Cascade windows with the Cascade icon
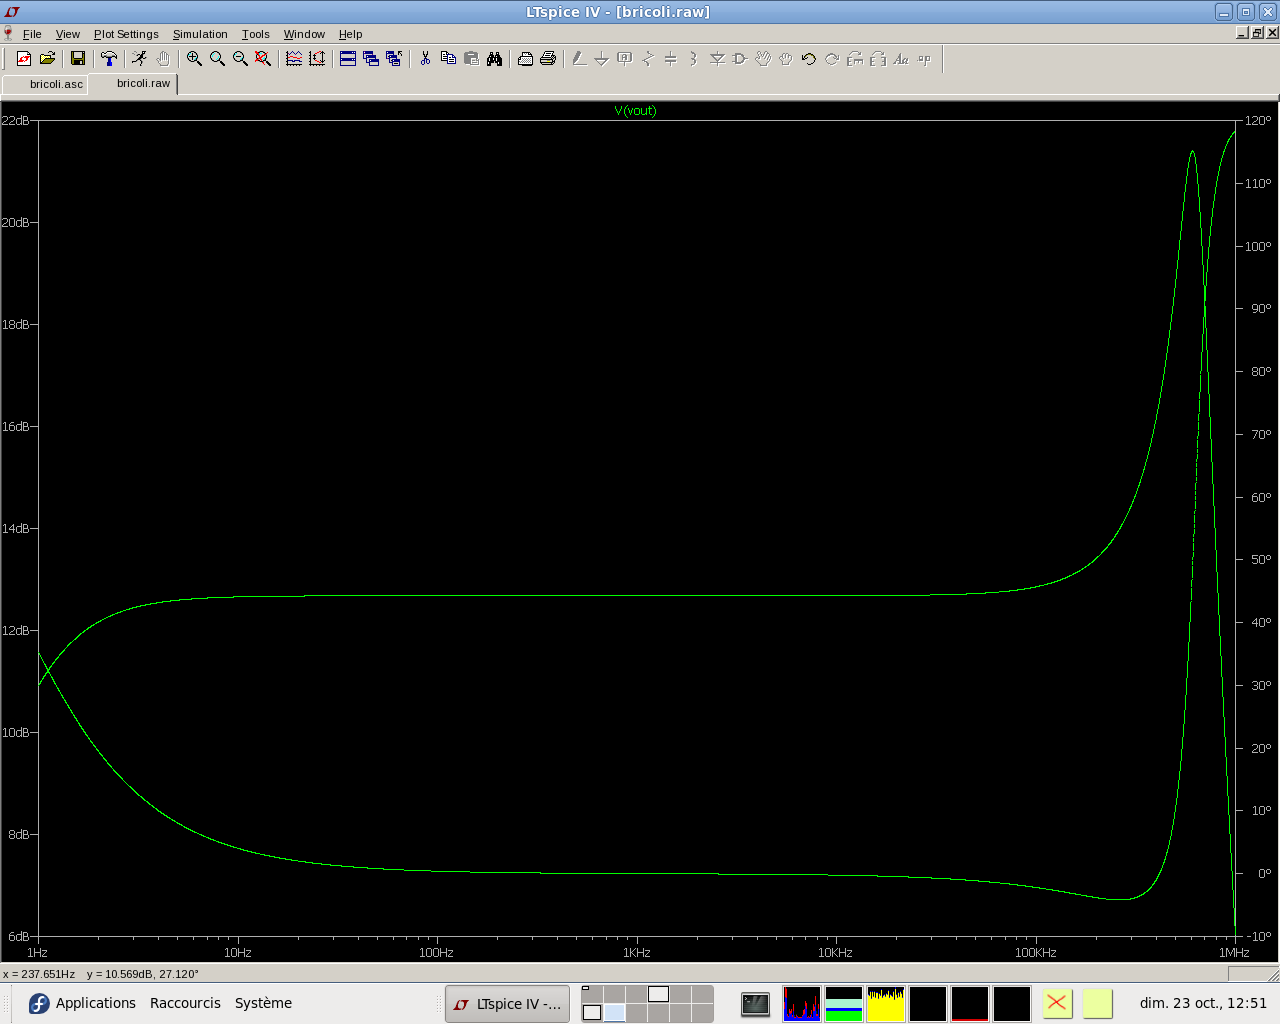 click(x=371, y=59)
